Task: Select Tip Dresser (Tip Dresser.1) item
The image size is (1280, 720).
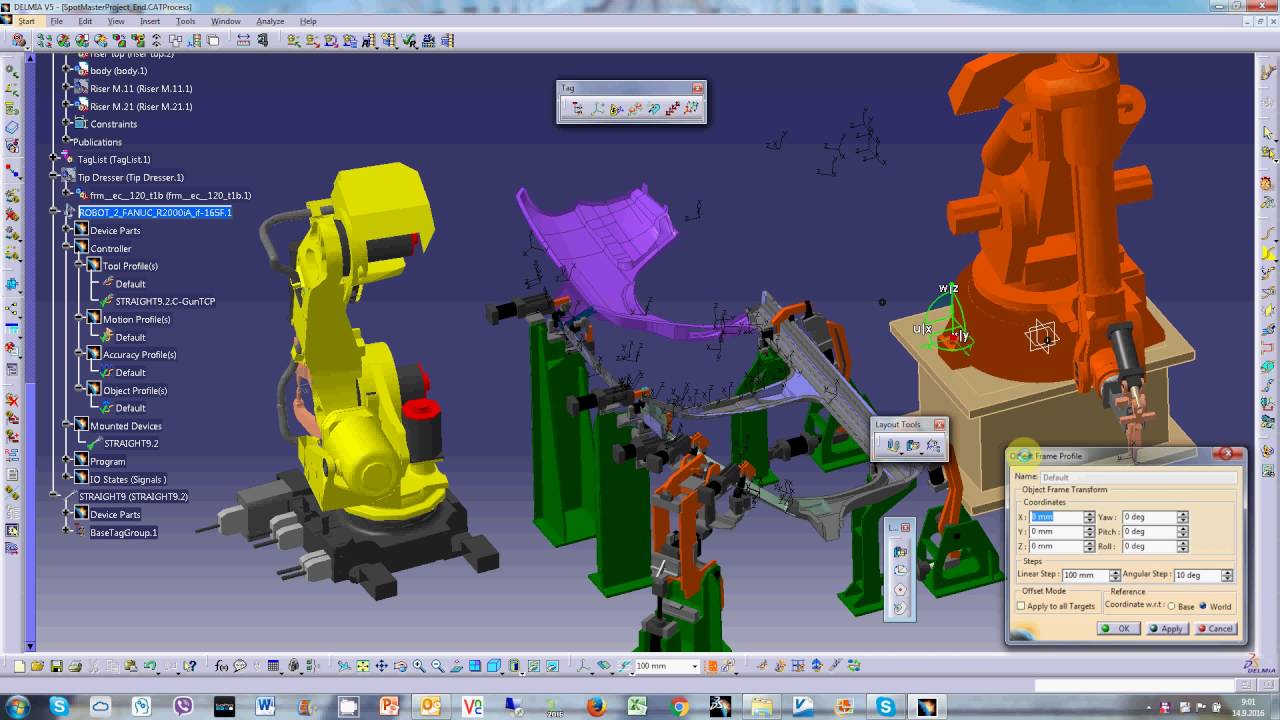Action: pyautogui.click(x=131, y=177)
